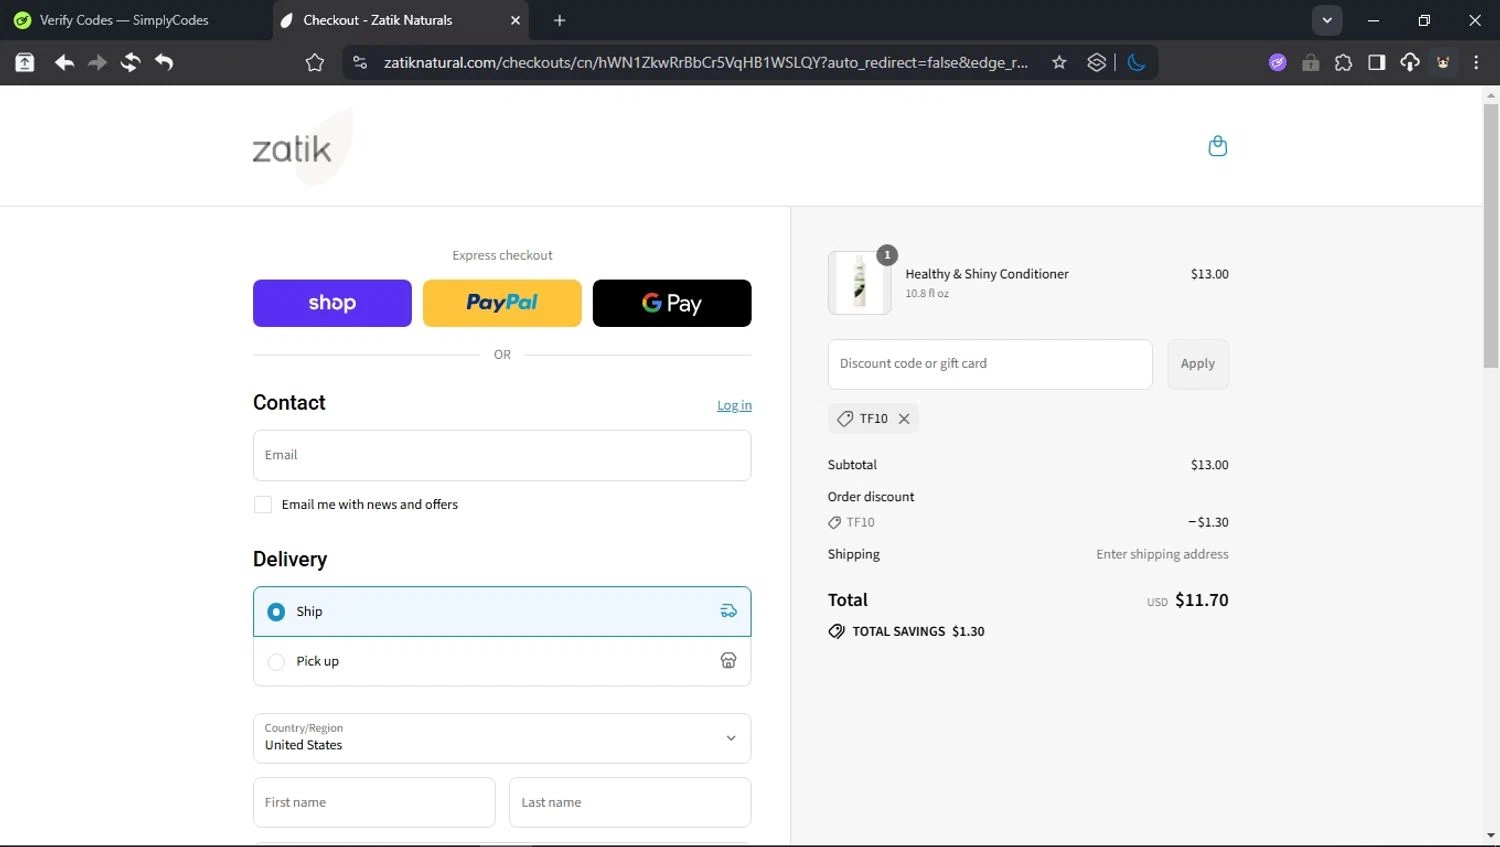Click the scrollbar down arrow
The image size is (1500, 847).
tap(1491, 836)
